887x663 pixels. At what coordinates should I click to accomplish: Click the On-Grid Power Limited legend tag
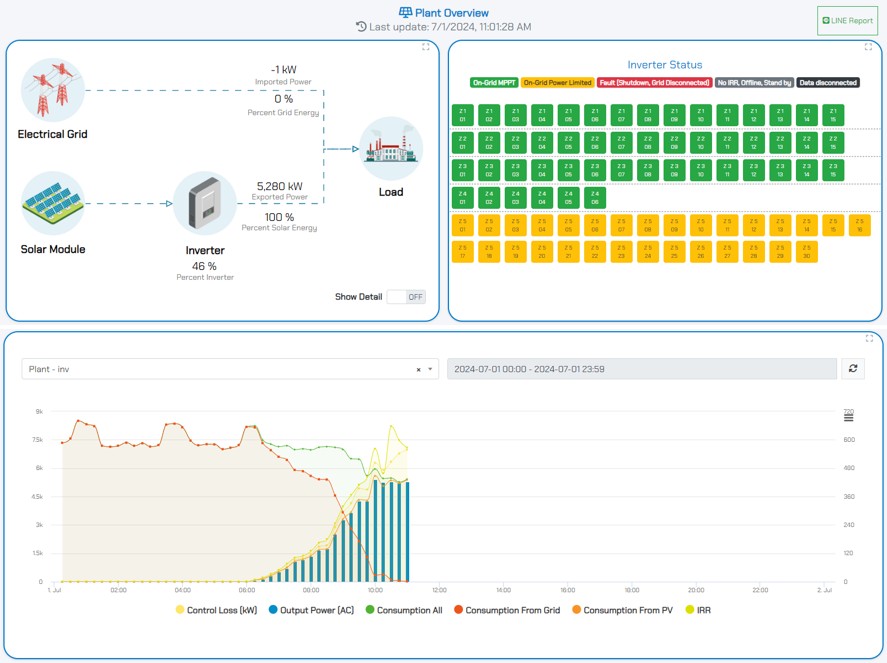pyautogui.click(x=558, y=83)
